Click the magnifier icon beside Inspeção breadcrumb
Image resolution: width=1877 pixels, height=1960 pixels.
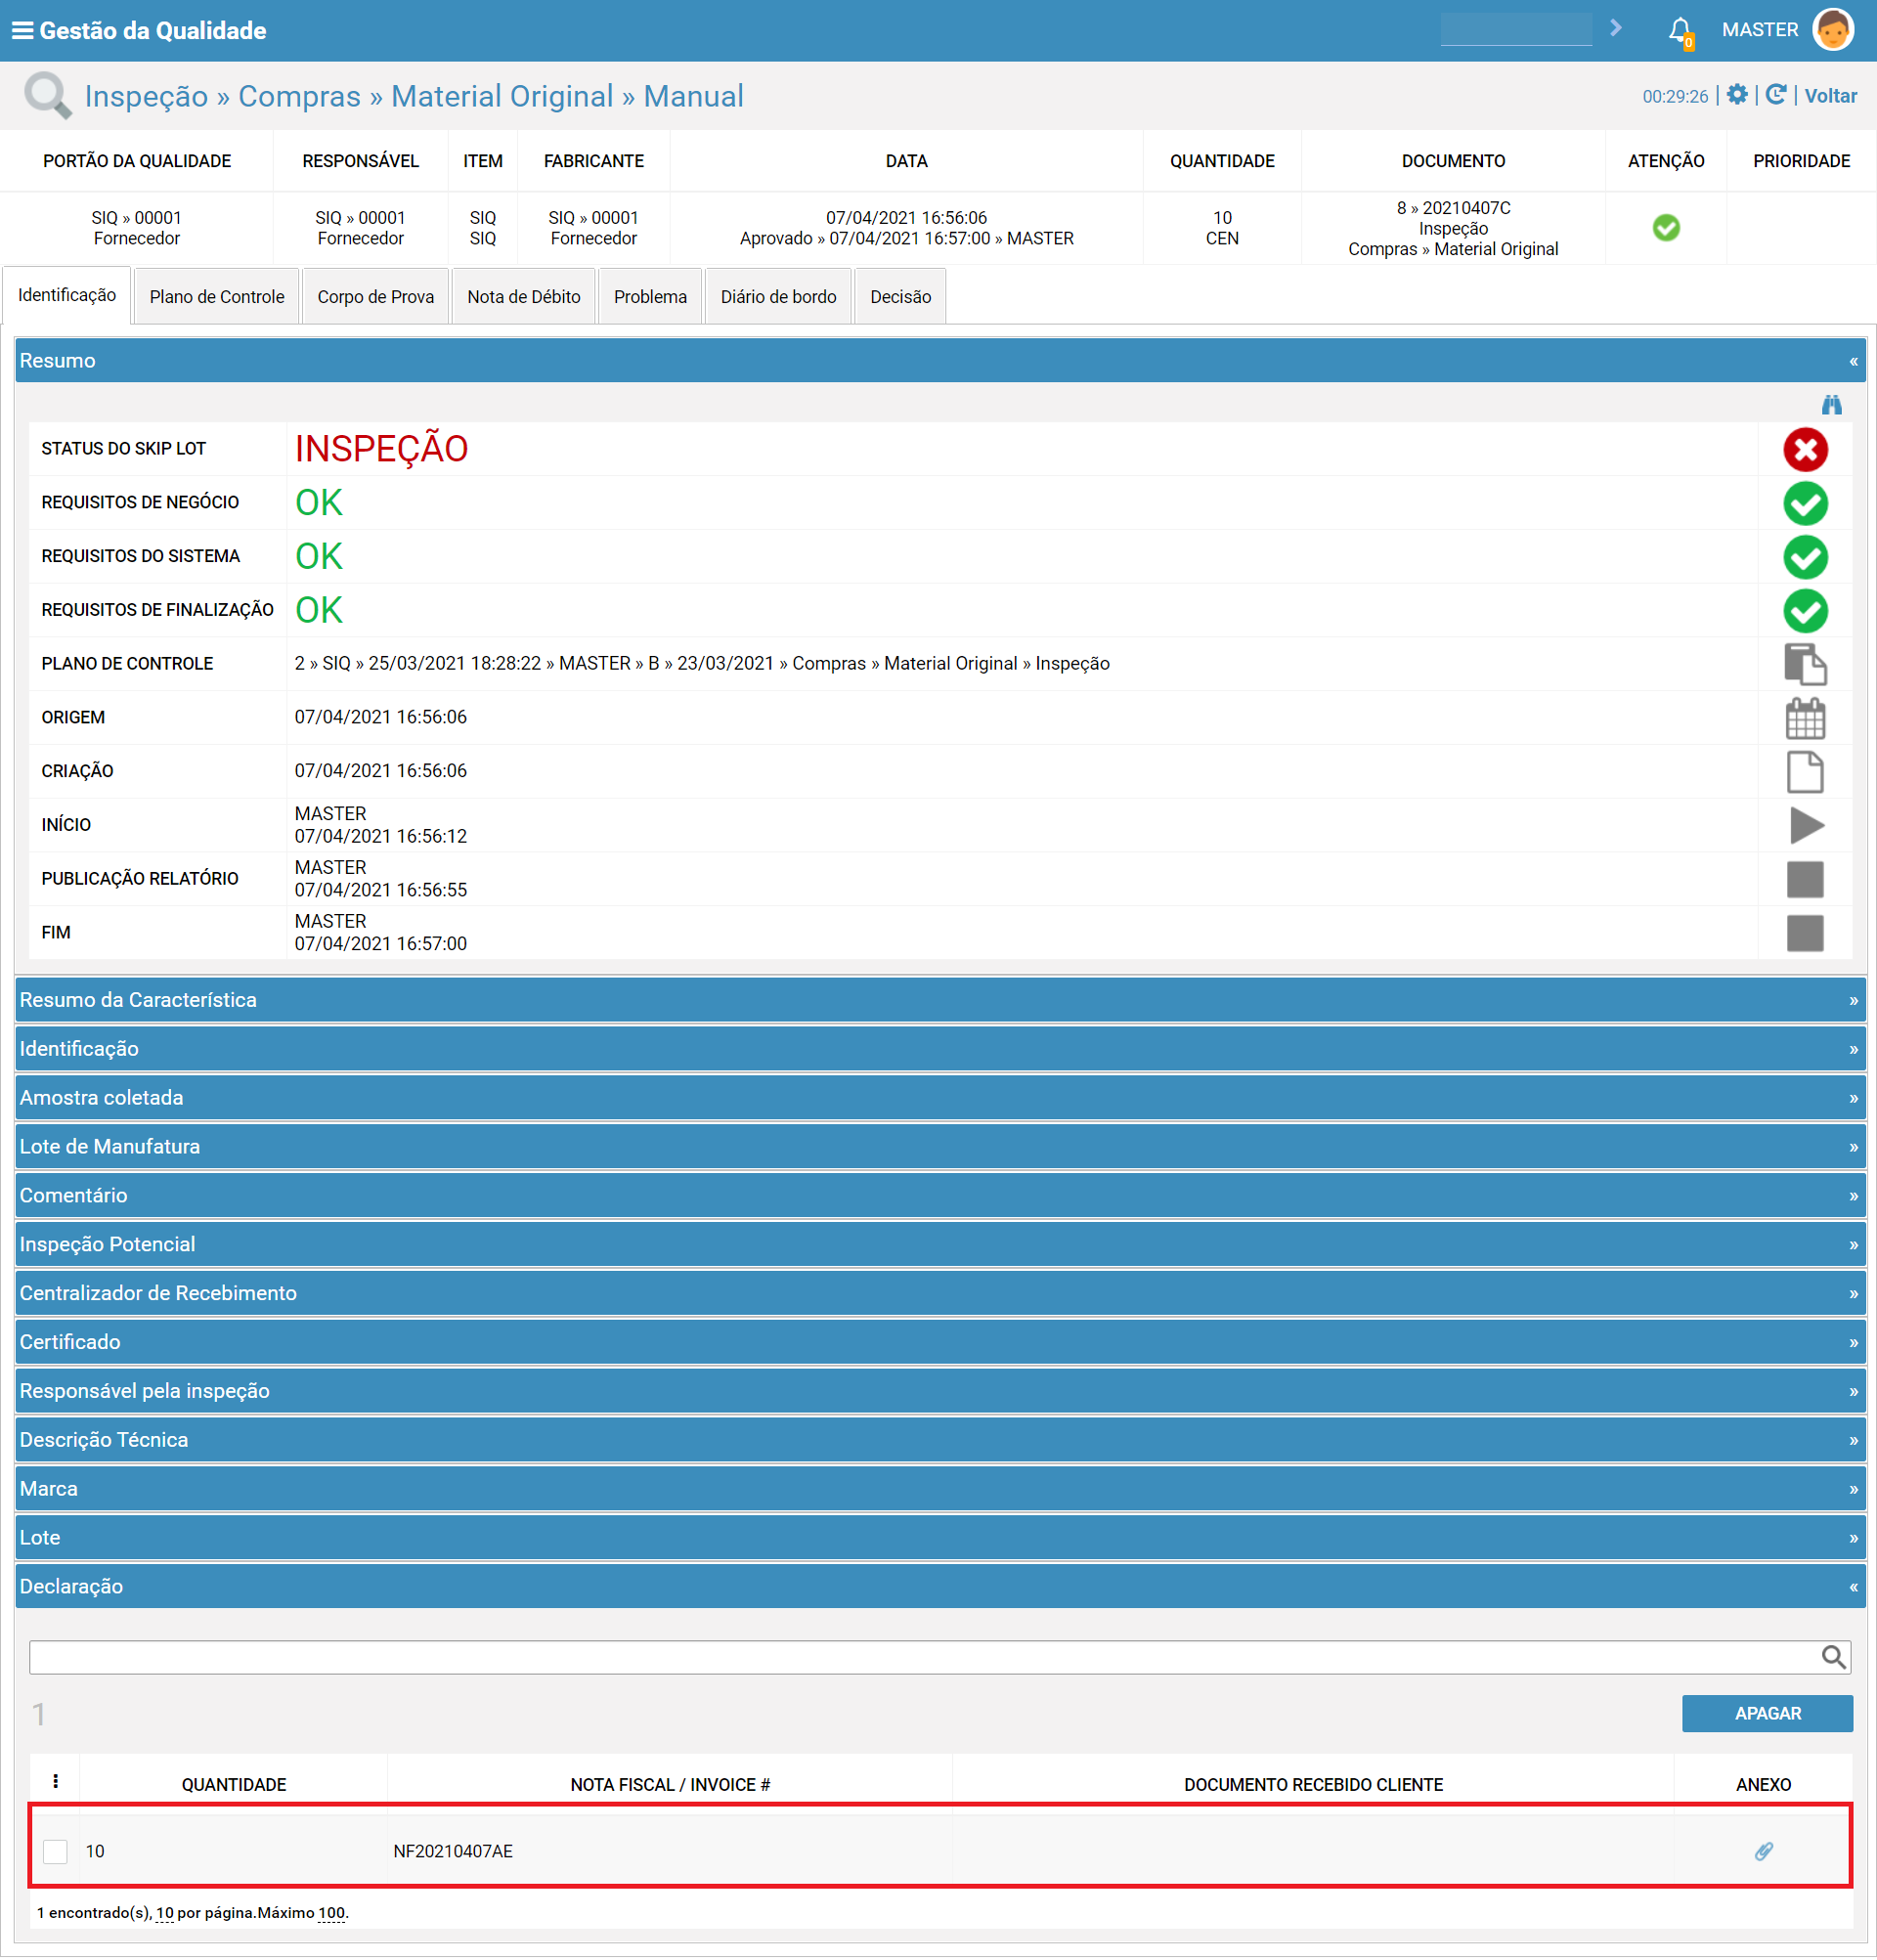[47, 96]
